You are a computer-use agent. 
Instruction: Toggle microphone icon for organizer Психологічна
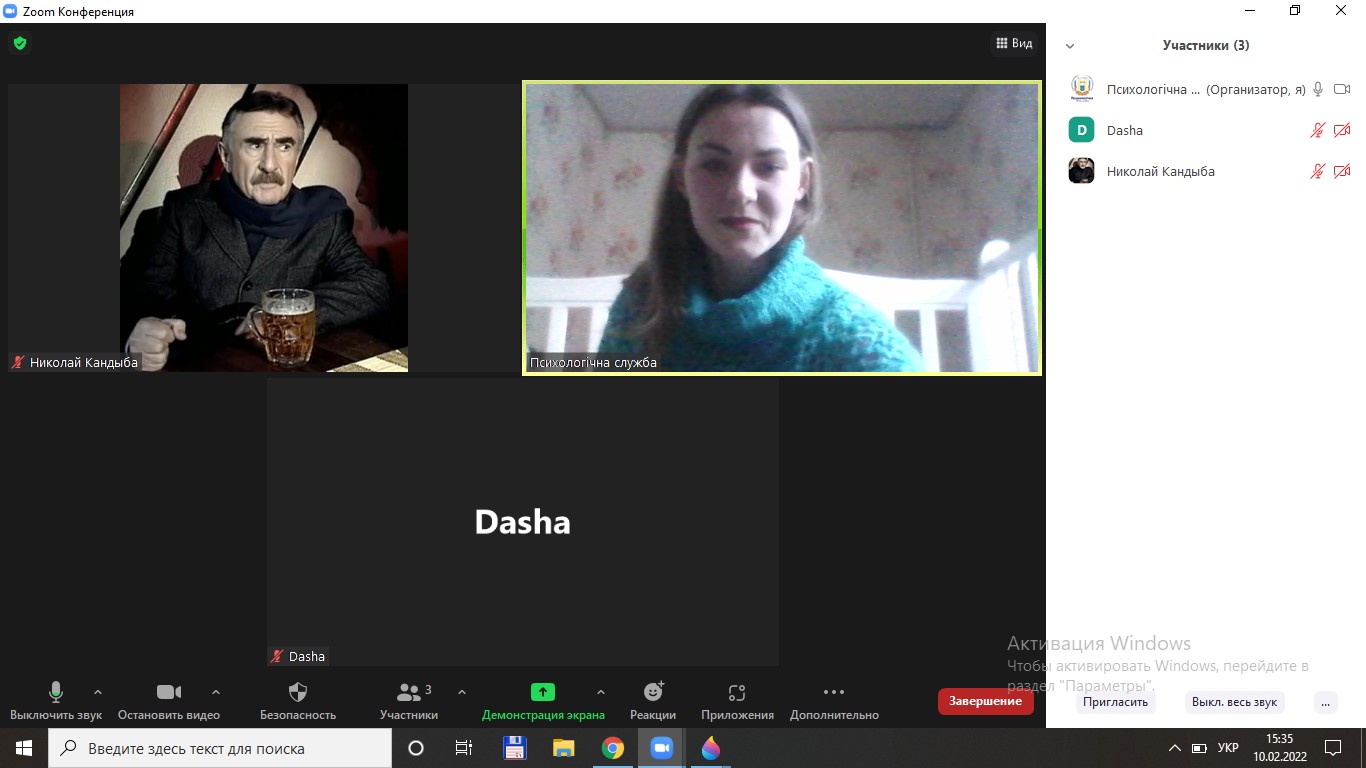[1318, 89]
